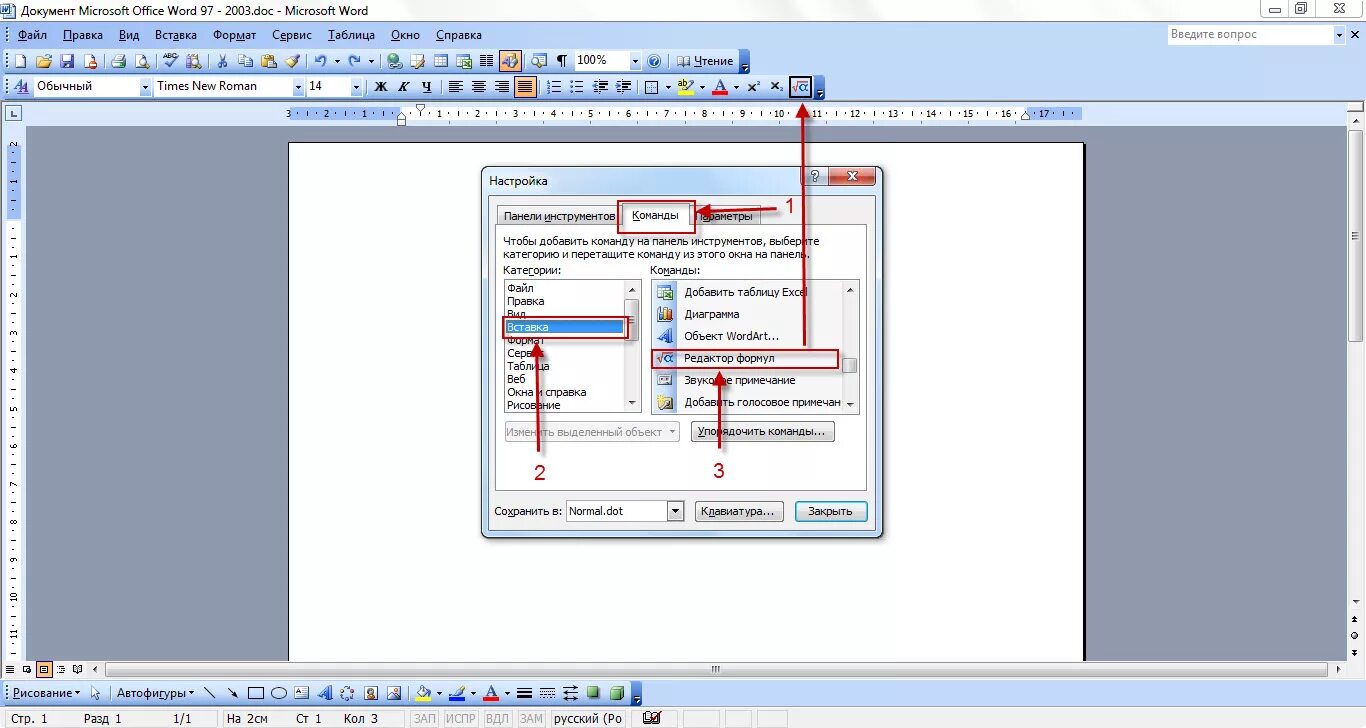Click the Drawing toolbar fill color bucket
Screen dimensions: 1366x728
(x=424, y=693)
